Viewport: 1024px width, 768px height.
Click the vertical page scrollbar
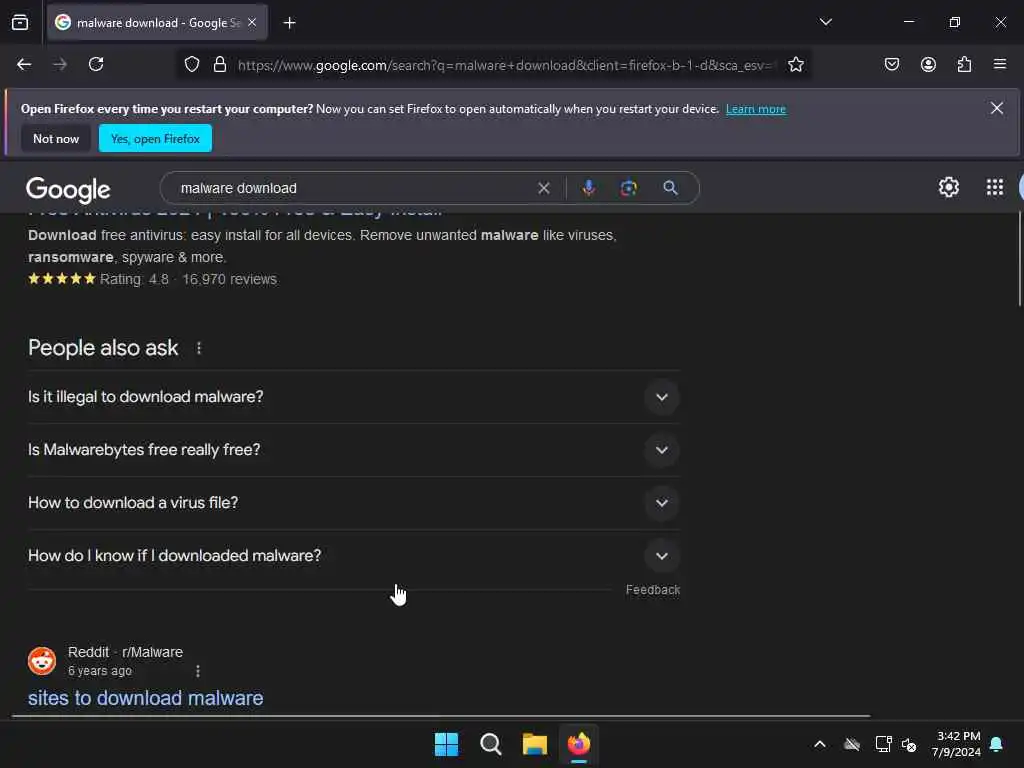[1019, 259]
